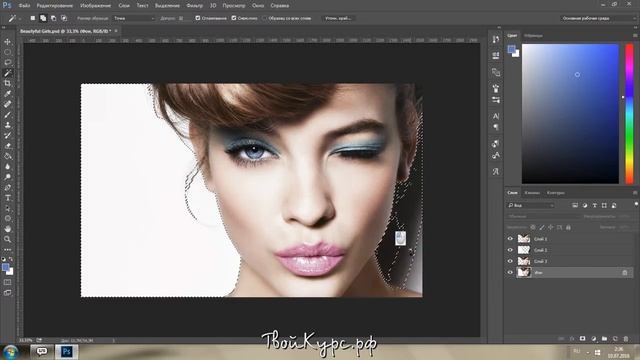Viewport: 640px width, 360px height.
Task: Select the Blur tool
Action: (x=7, y=167)
